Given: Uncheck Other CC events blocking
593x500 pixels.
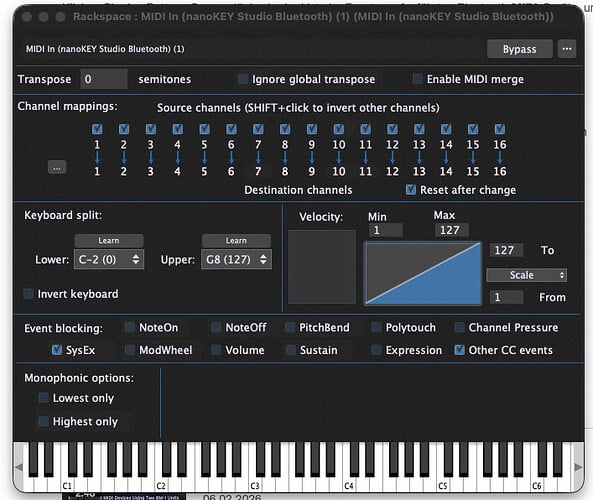Looking at the screenshot, I should (x=459, y=350).
